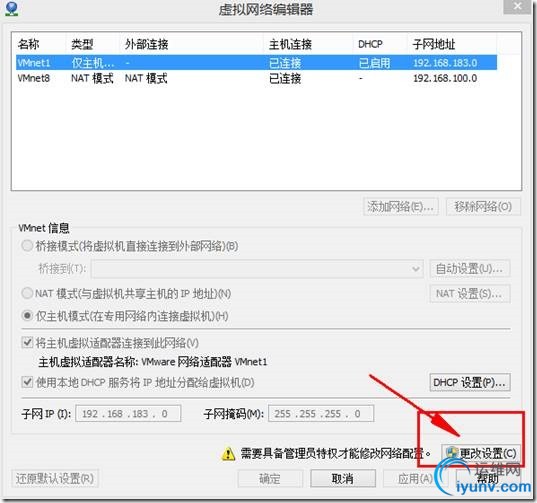The image size is (537, 503).
Task: Toggle 将主机虚拟适配器连接到此网络 checkbox
Action: (x=27, y=342)
